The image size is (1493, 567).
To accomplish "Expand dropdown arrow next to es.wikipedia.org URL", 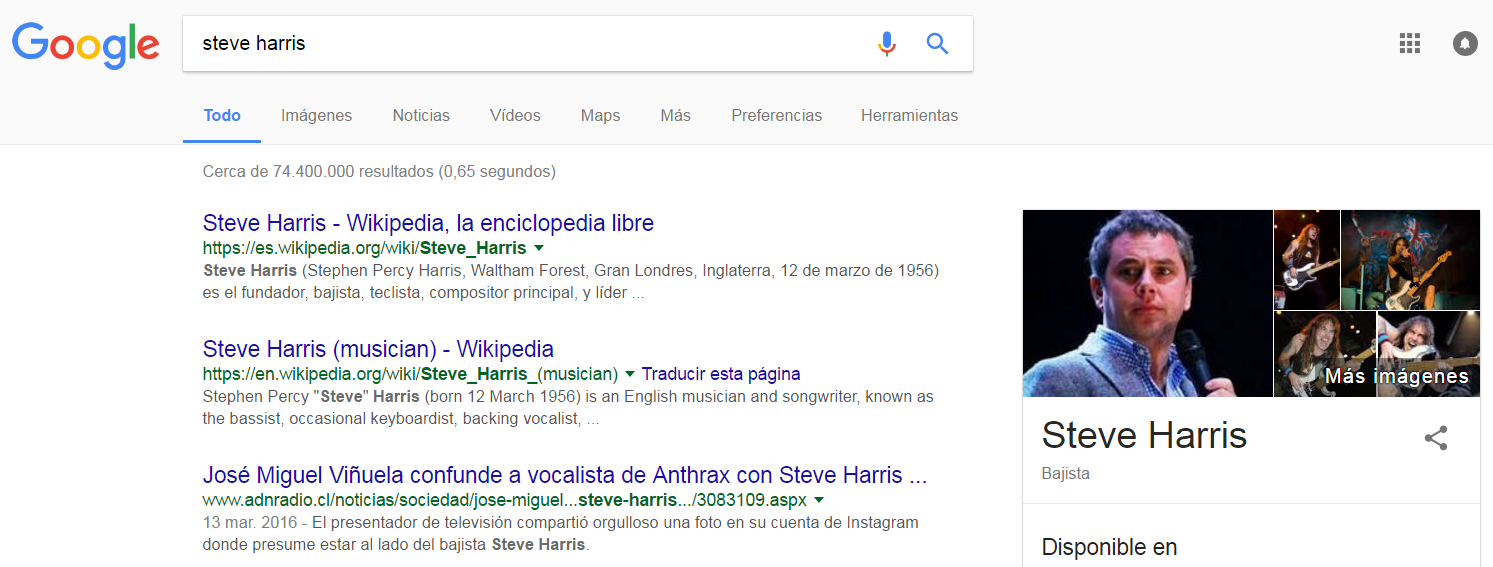I will [539, 248].
